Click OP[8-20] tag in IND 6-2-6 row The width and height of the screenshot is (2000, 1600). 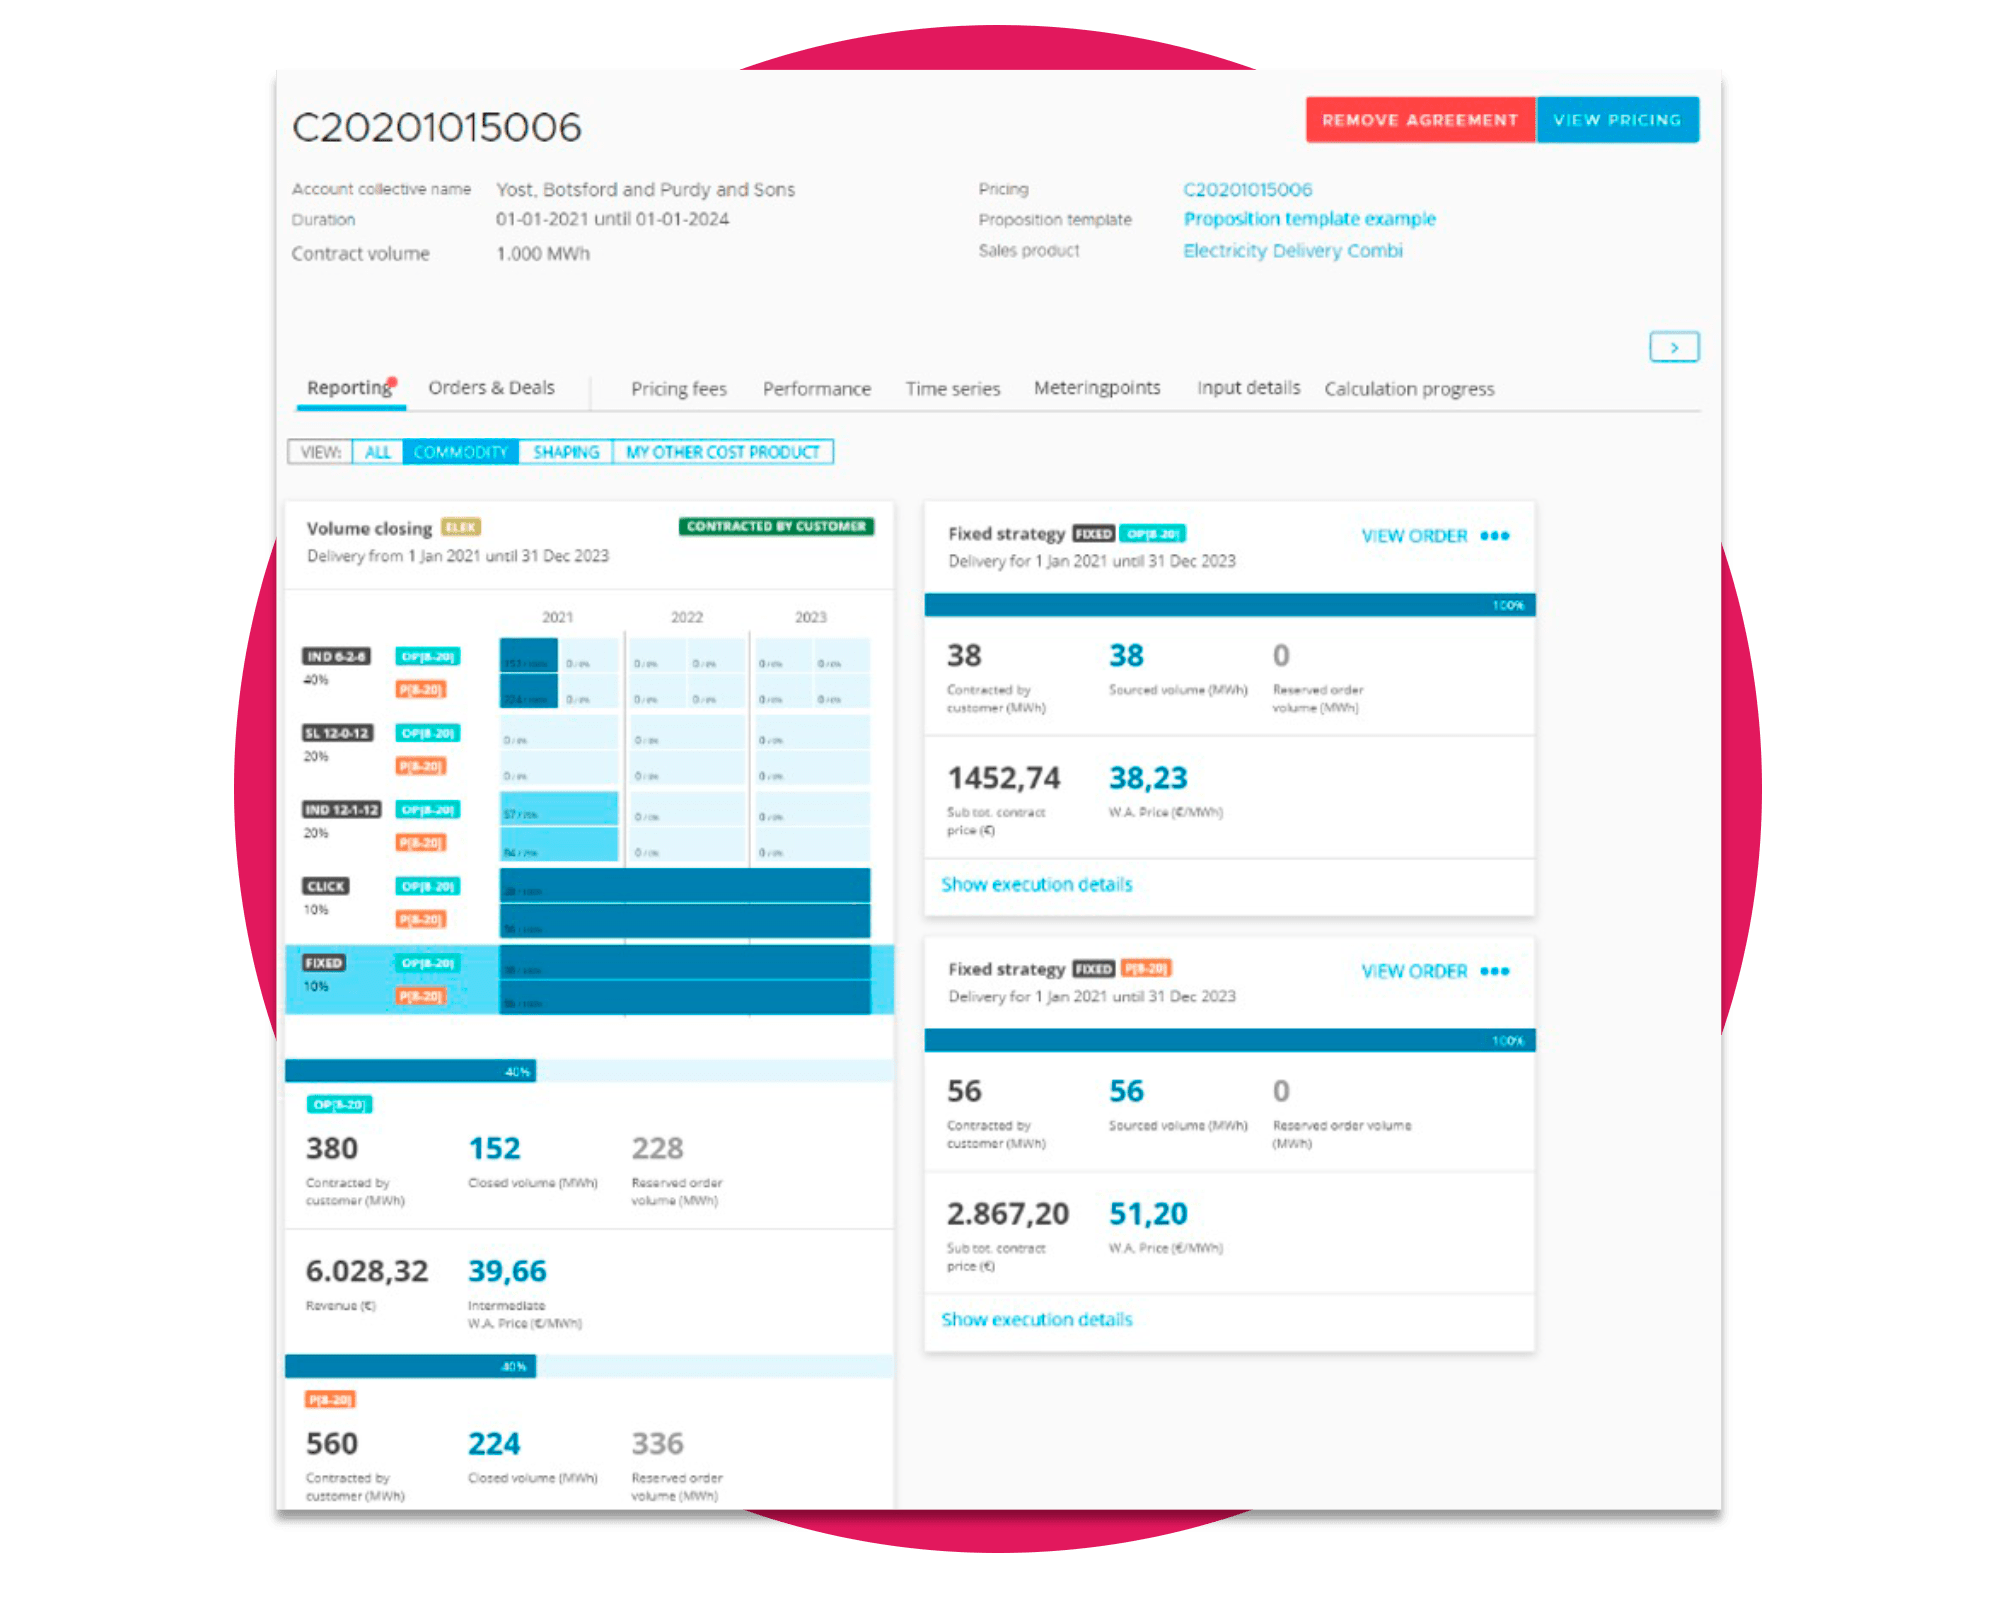pyautogui.click(x=427, y=657)
